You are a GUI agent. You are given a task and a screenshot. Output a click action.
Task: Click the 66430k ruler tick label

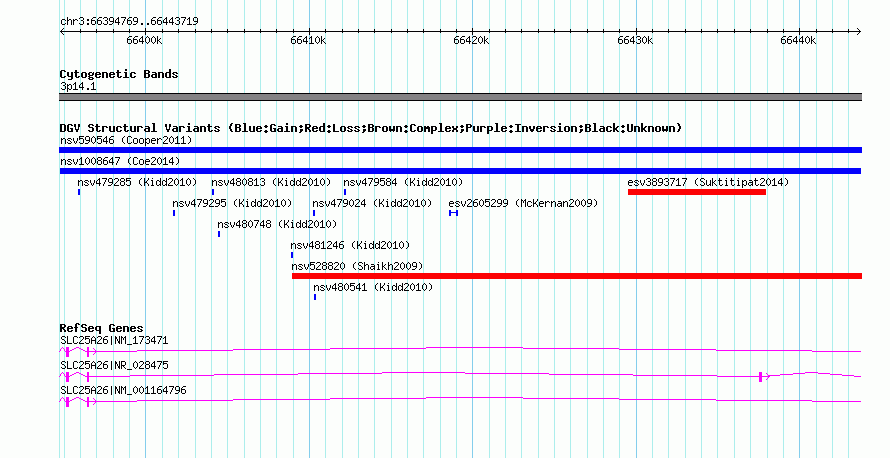[x=635, y=40]
